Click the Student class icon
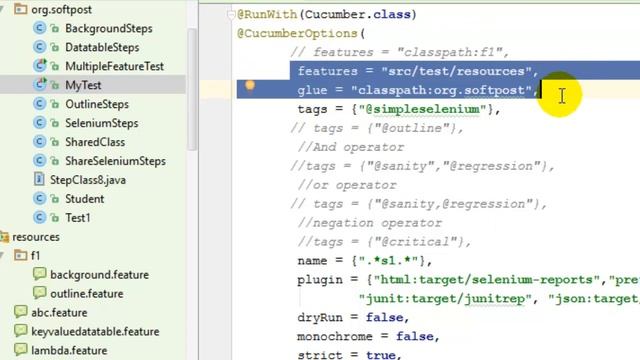This screenshot has height=360, width=640. tap(40, 198)
